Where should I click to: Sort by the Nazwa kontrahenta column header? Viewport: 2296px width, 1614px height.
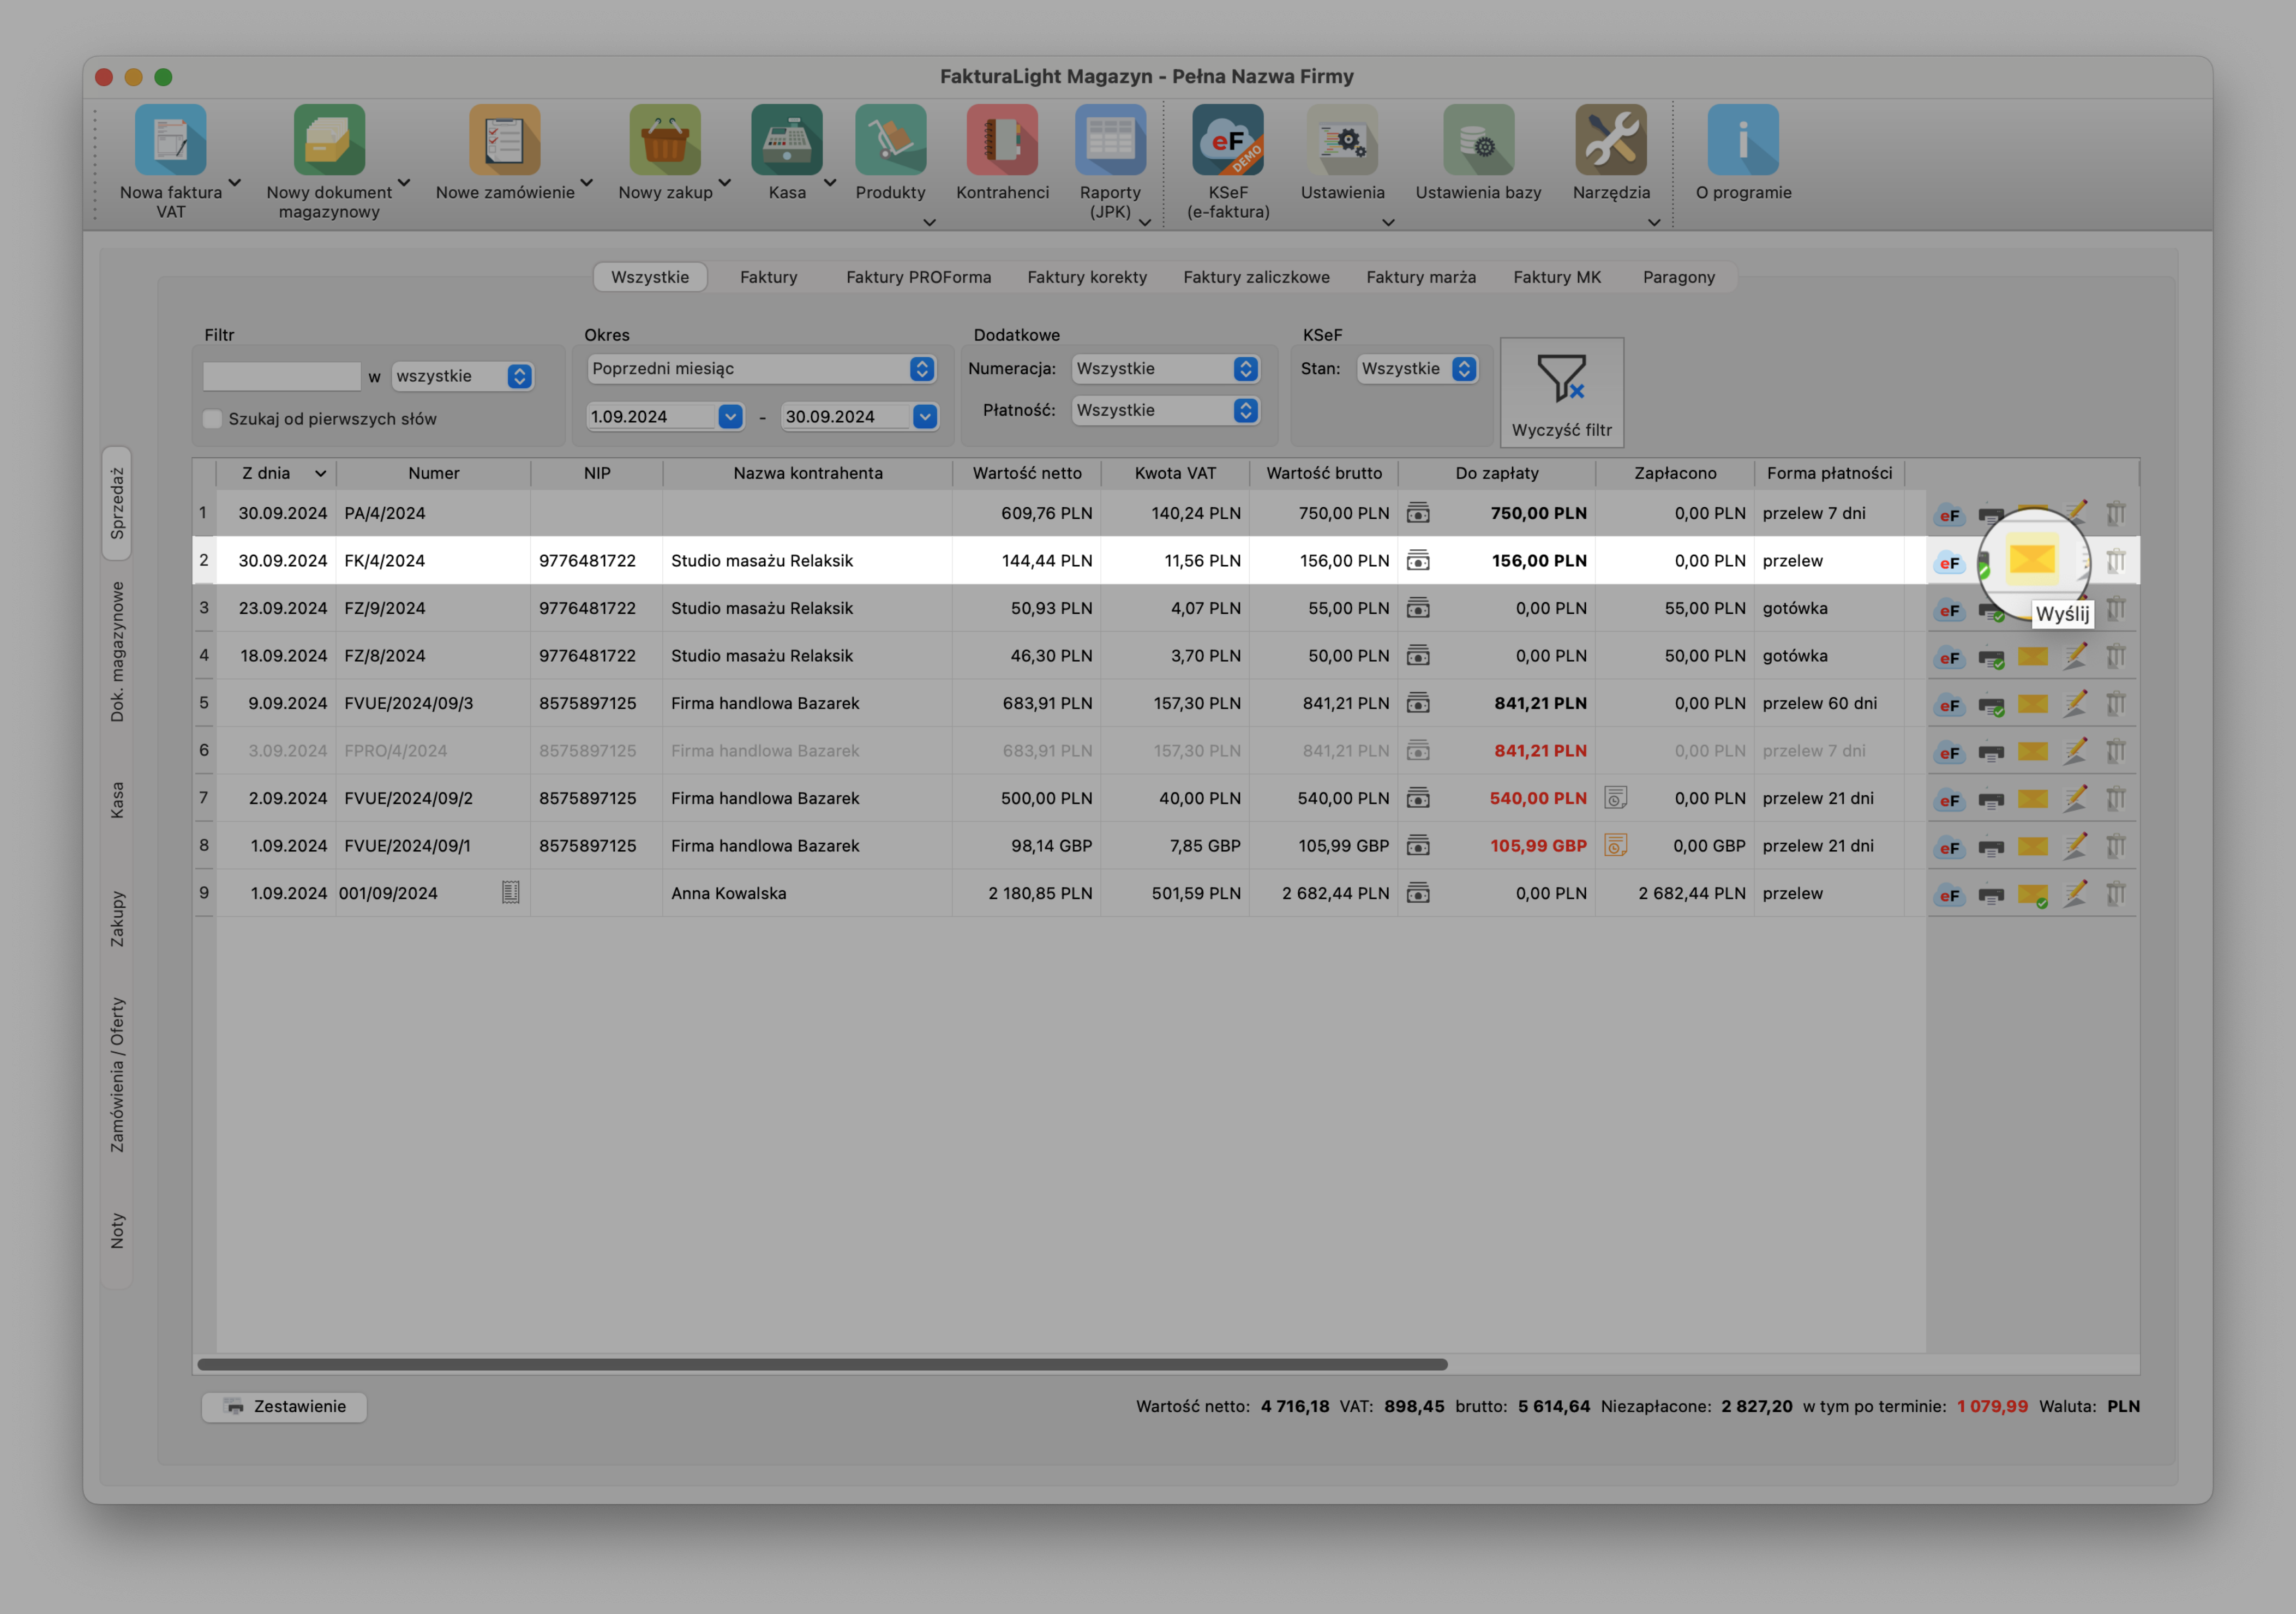point(807,473)
